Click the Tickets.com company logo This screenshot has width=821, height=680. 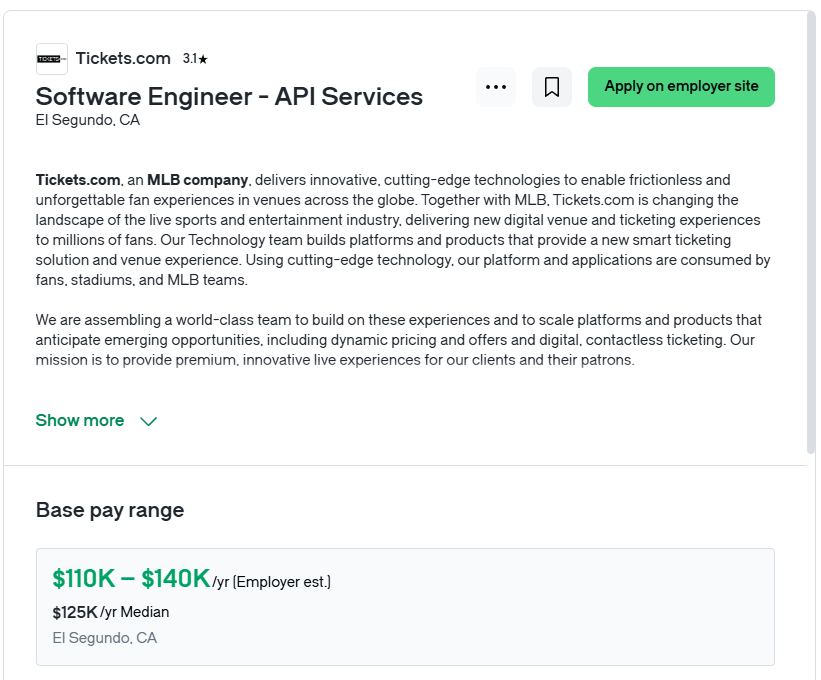point(51,59)
